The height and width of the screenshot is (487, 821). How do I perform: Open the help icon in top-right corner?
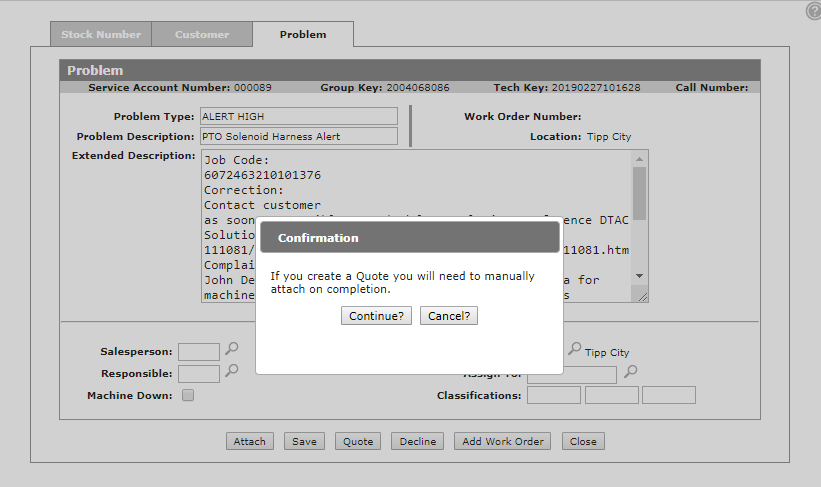(x=813, y=11)
